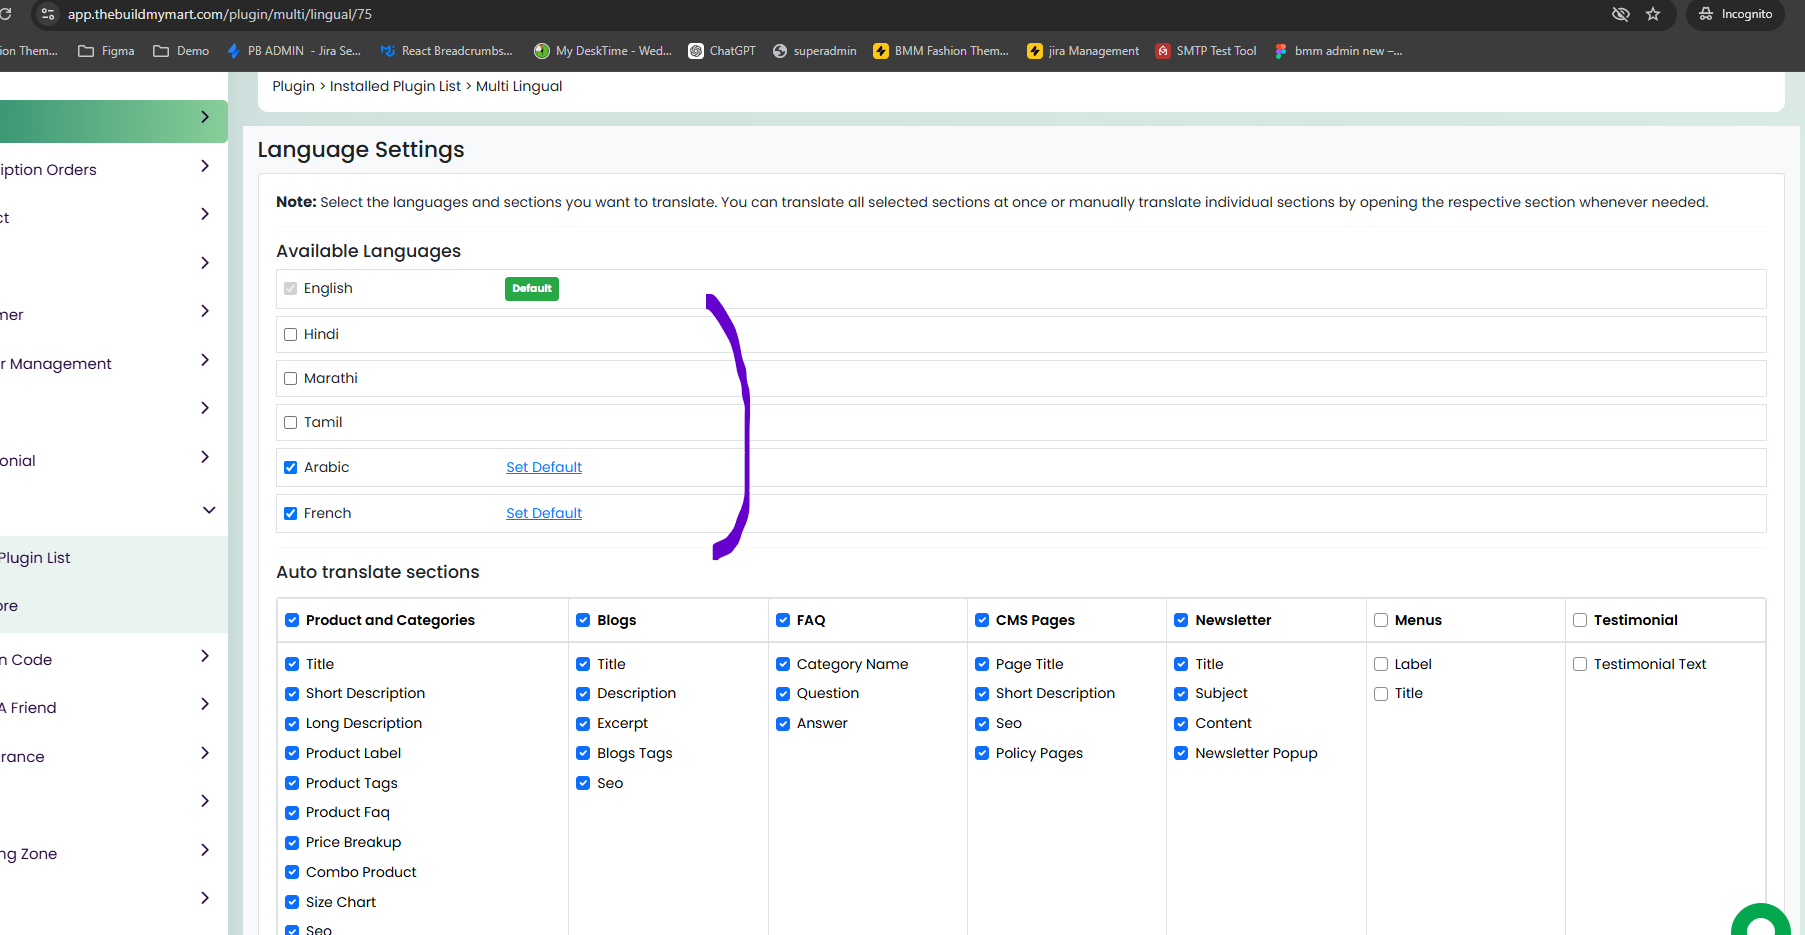Image resolution: width=1805 pixels, height=935 pixels.
Task: Open the superadmin bookmark
Action: tap(815, 51)
